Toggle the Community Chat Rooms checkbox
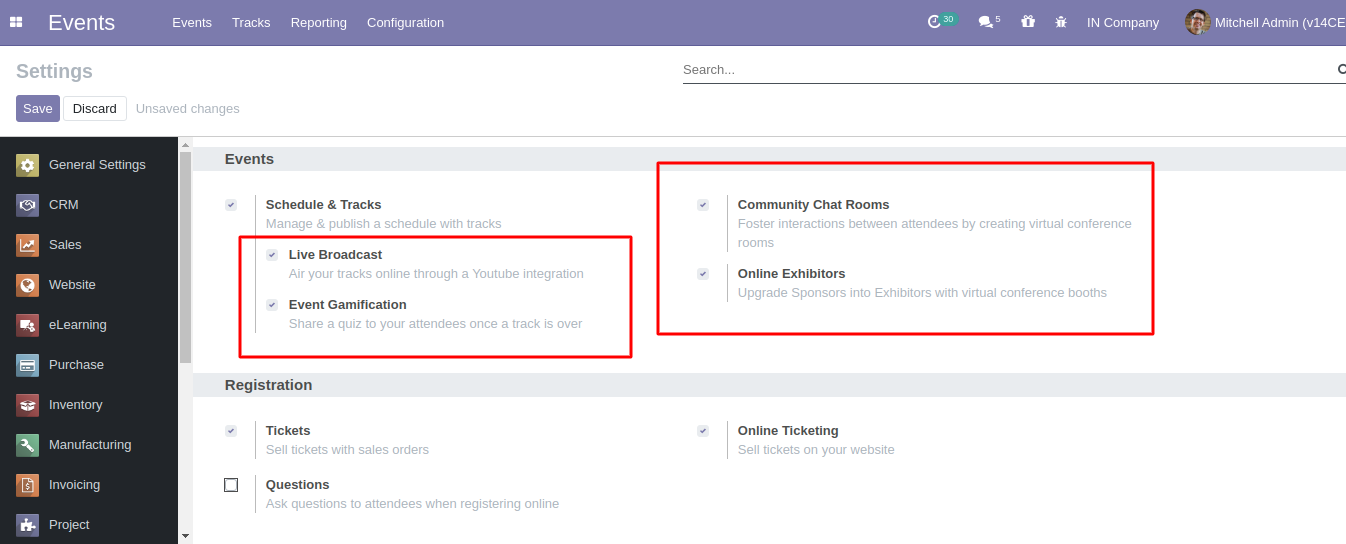The width and height of the screenshot is (1346, 544). 703,205
